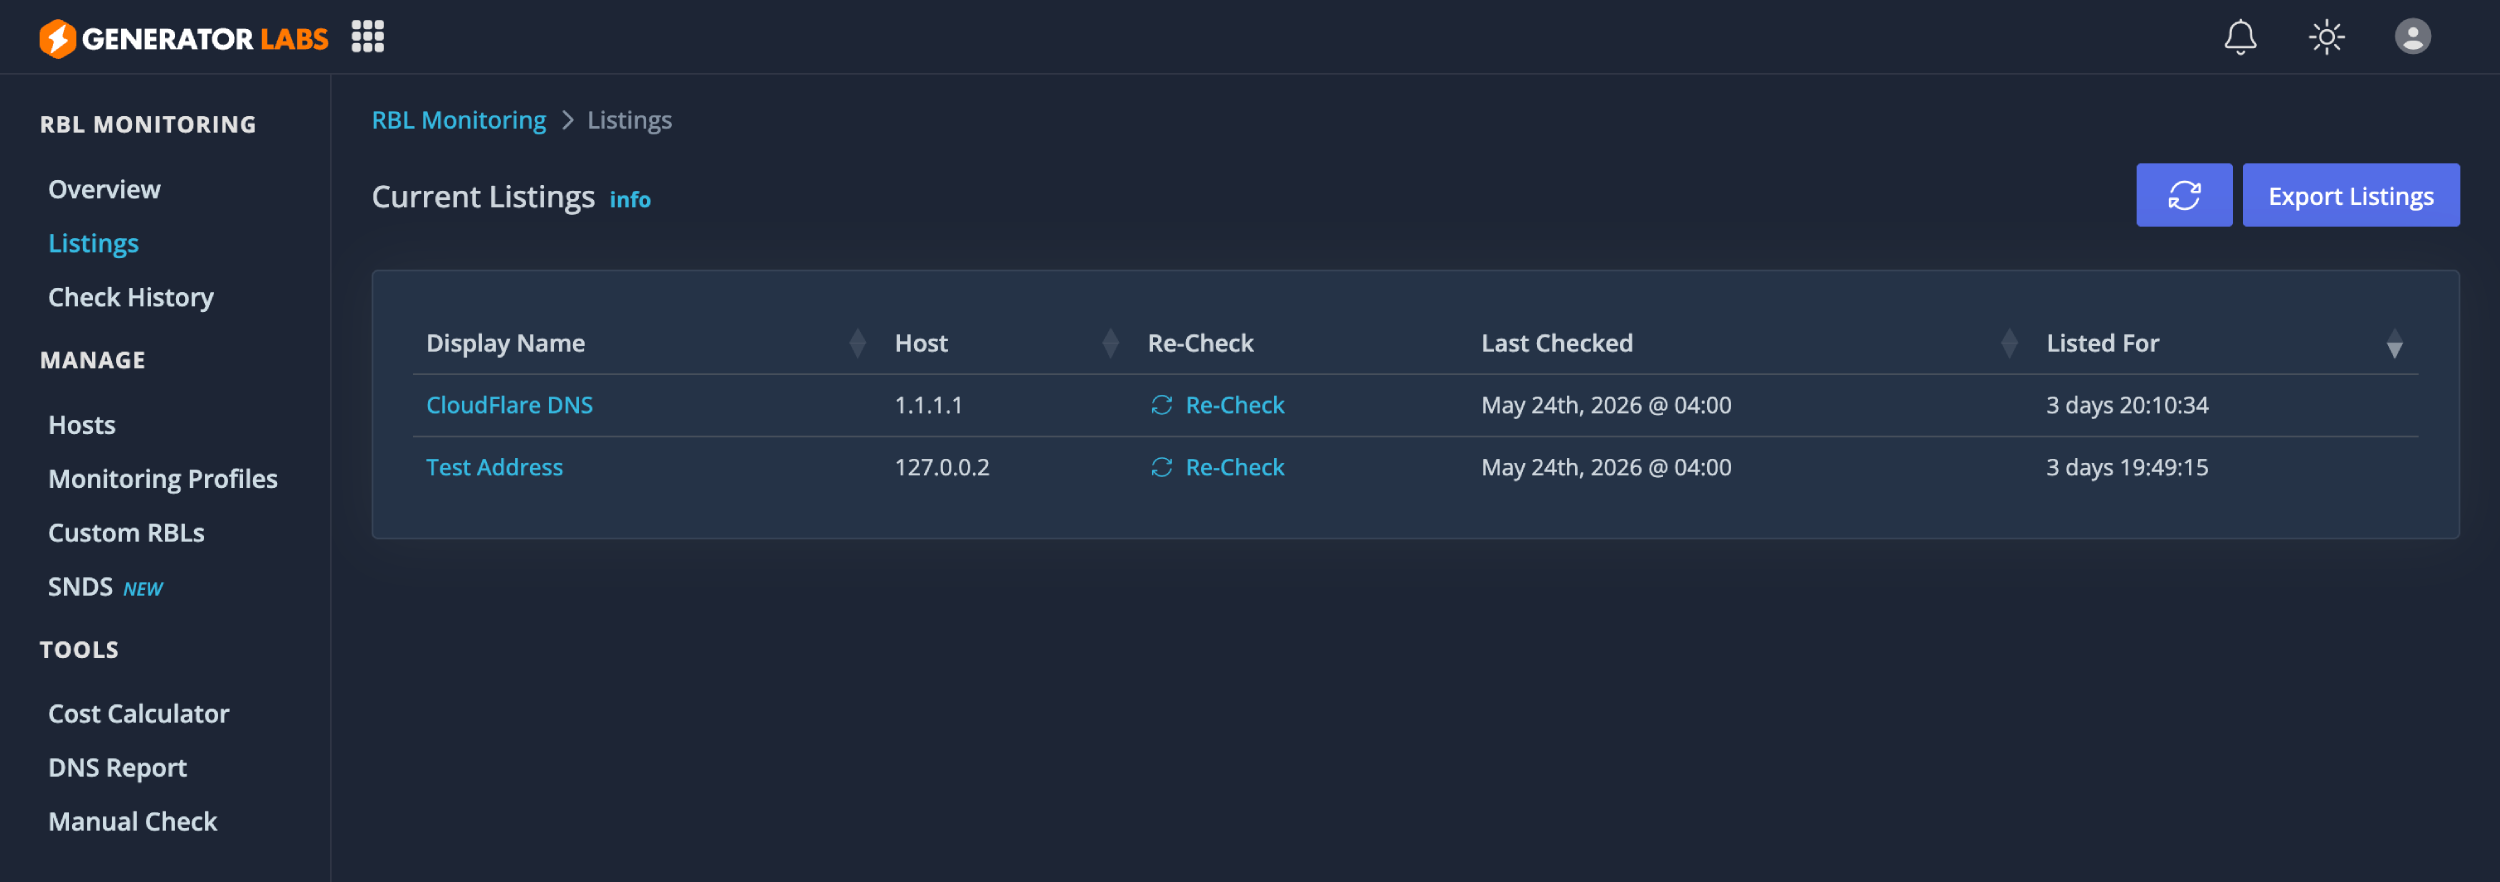
Task: Click Re-Check icon for Test Address
Action: tap(1161, 467)
